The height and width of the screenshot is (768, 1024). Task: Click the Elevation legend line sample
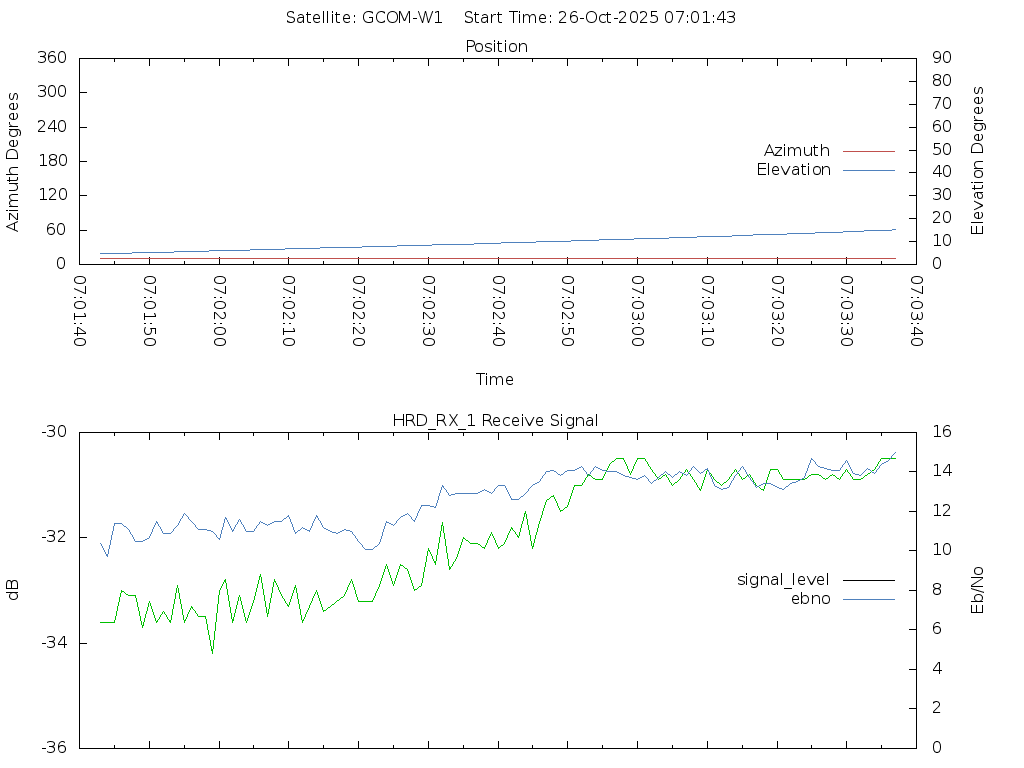tap(868, 170)
